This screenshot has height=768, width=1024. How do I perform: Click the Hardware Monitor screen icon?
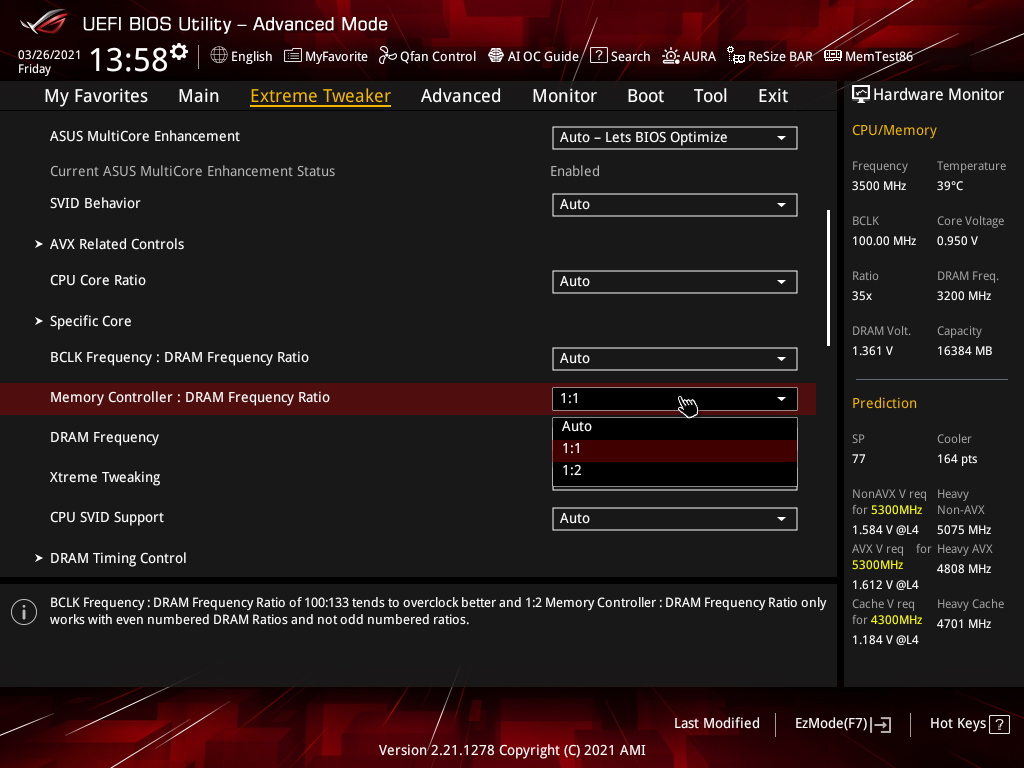tap(861, 95)
